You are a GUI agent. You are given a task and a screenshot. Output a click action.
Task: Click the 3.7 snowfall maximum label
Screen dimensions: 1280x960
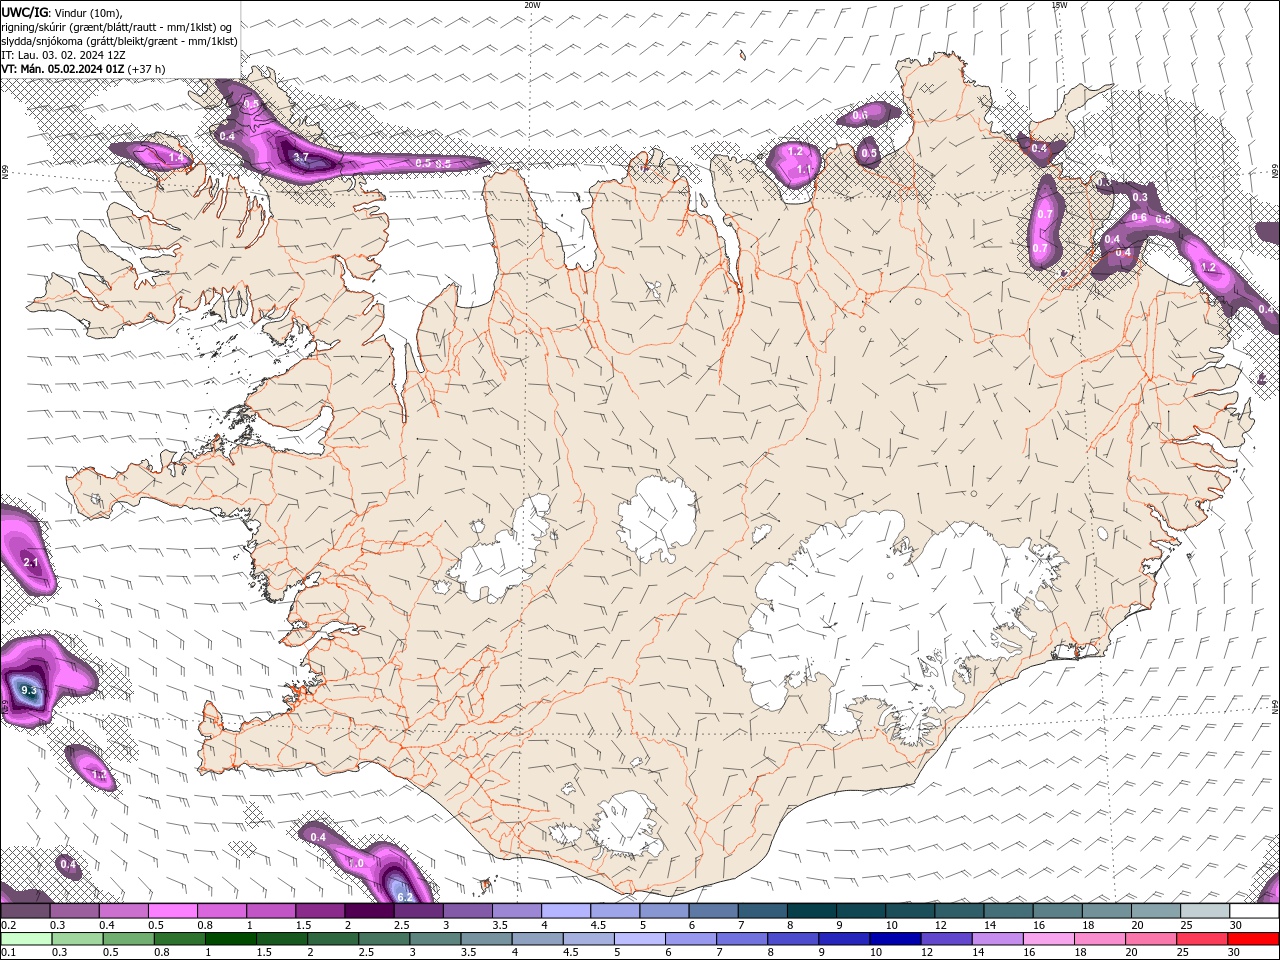[x=300, y=157]
